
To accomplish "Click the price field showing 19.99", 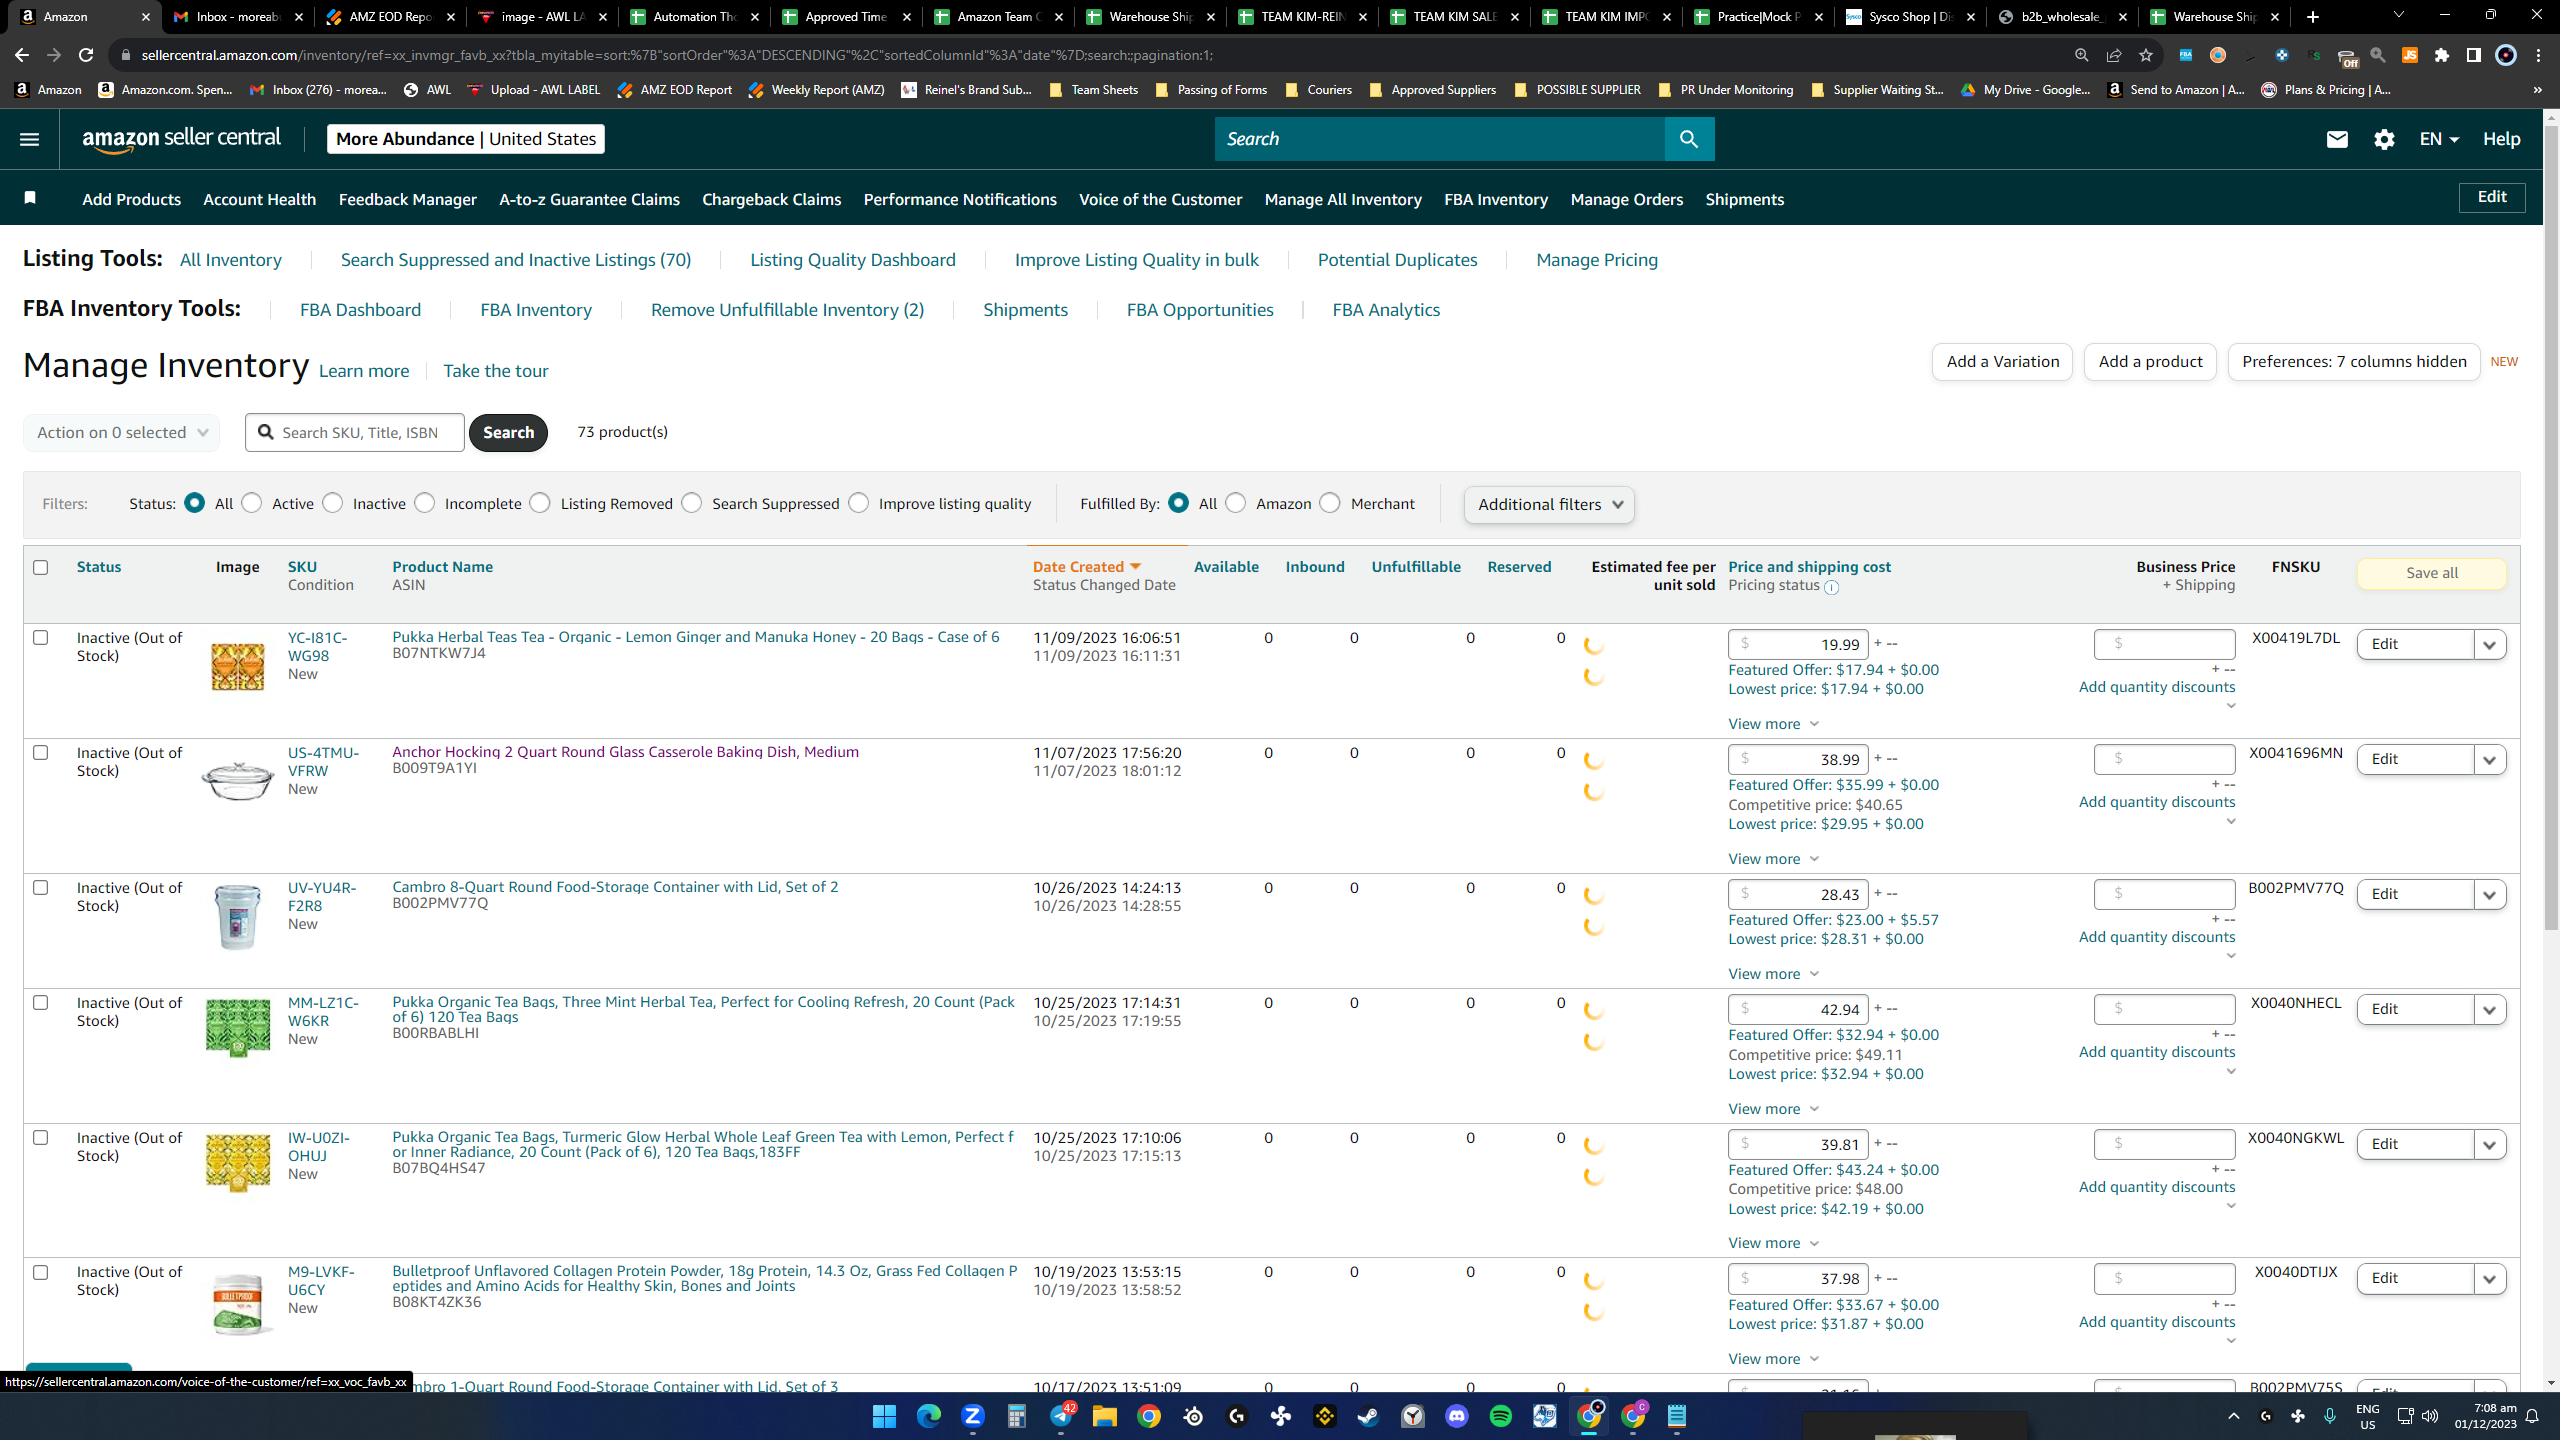I will [1798, 645].
